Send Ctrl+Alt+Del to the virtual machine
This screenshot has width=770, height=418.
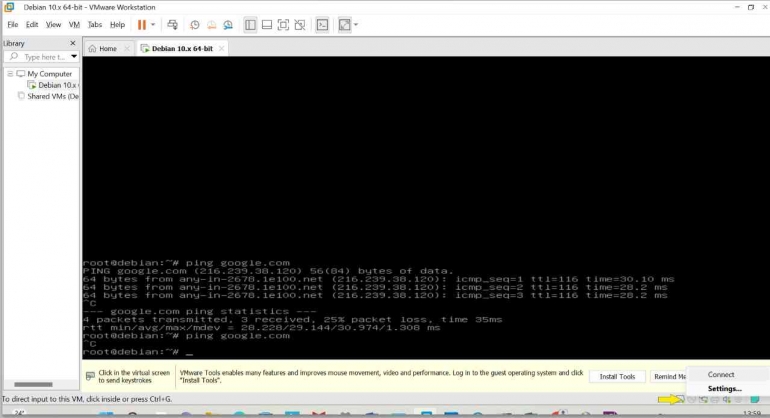click(x=172, y=24)
